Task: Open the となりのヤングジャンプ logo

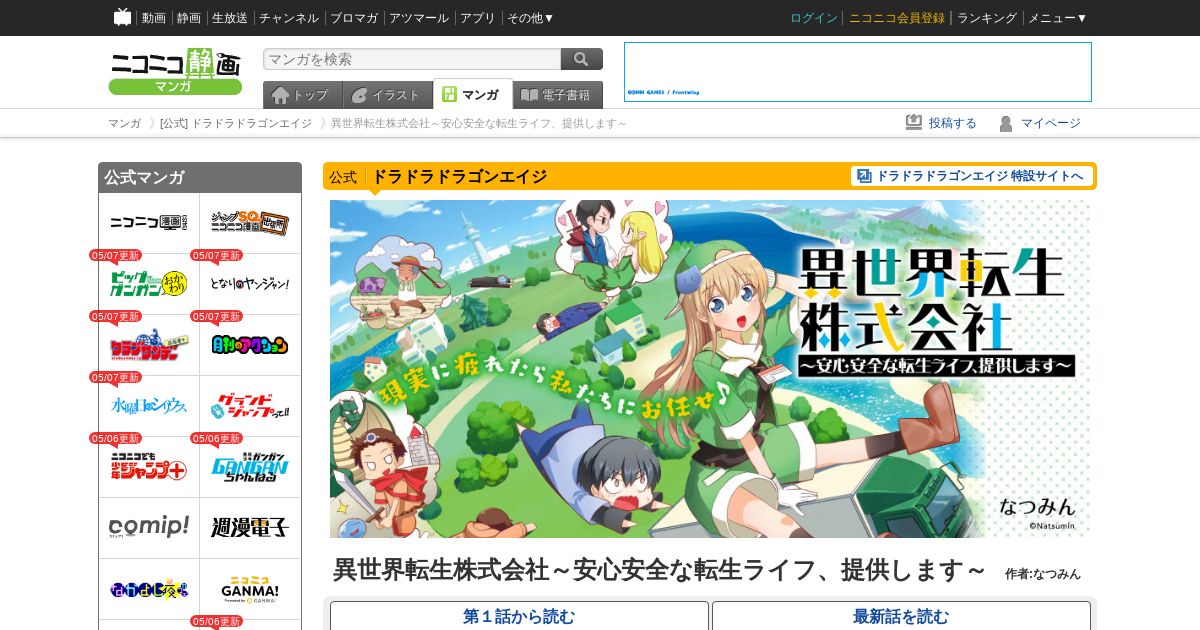Action: (250, 284)
